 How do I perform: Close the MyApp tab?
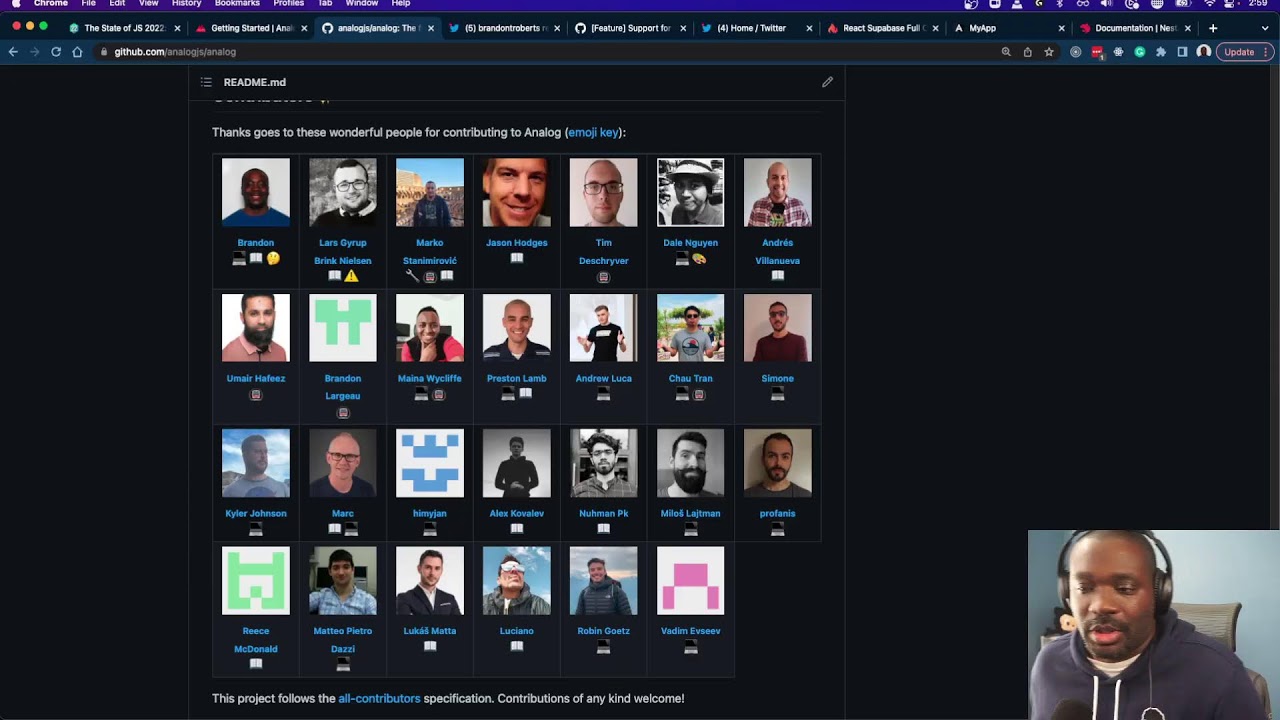[x=1062, y=28]
